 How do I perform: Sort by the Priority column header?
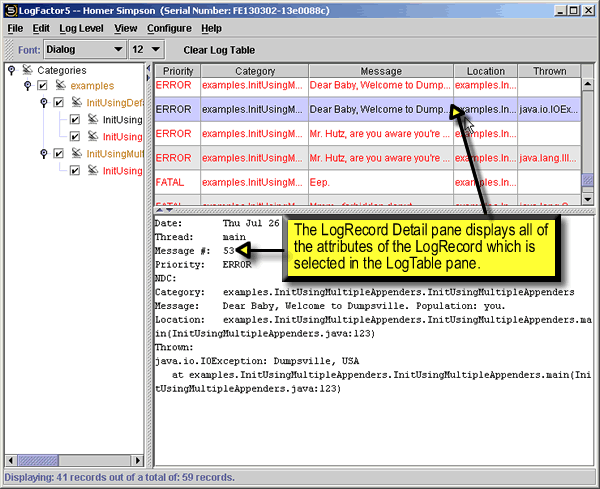tap(176, 71)
